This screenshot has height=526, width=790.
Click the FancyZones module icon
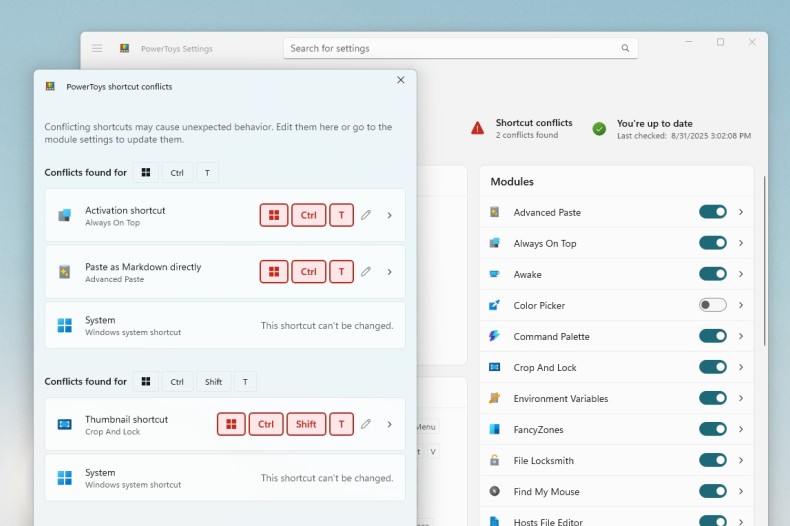point(495,429)
